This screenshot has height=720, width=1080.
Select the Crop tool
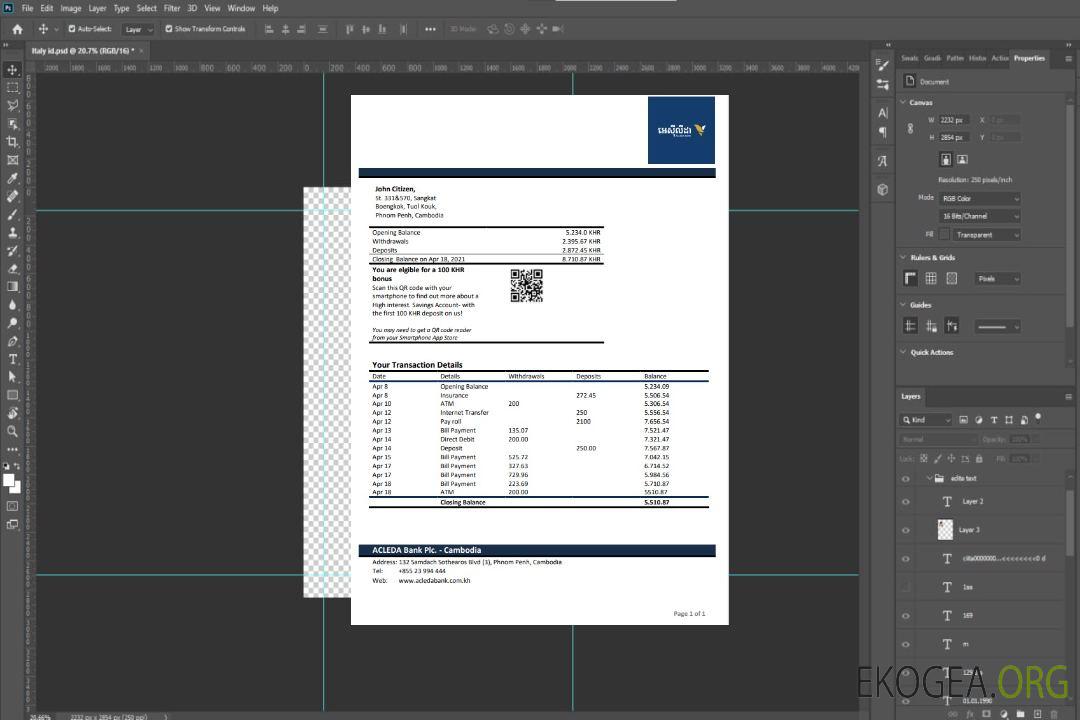point(12,142)
